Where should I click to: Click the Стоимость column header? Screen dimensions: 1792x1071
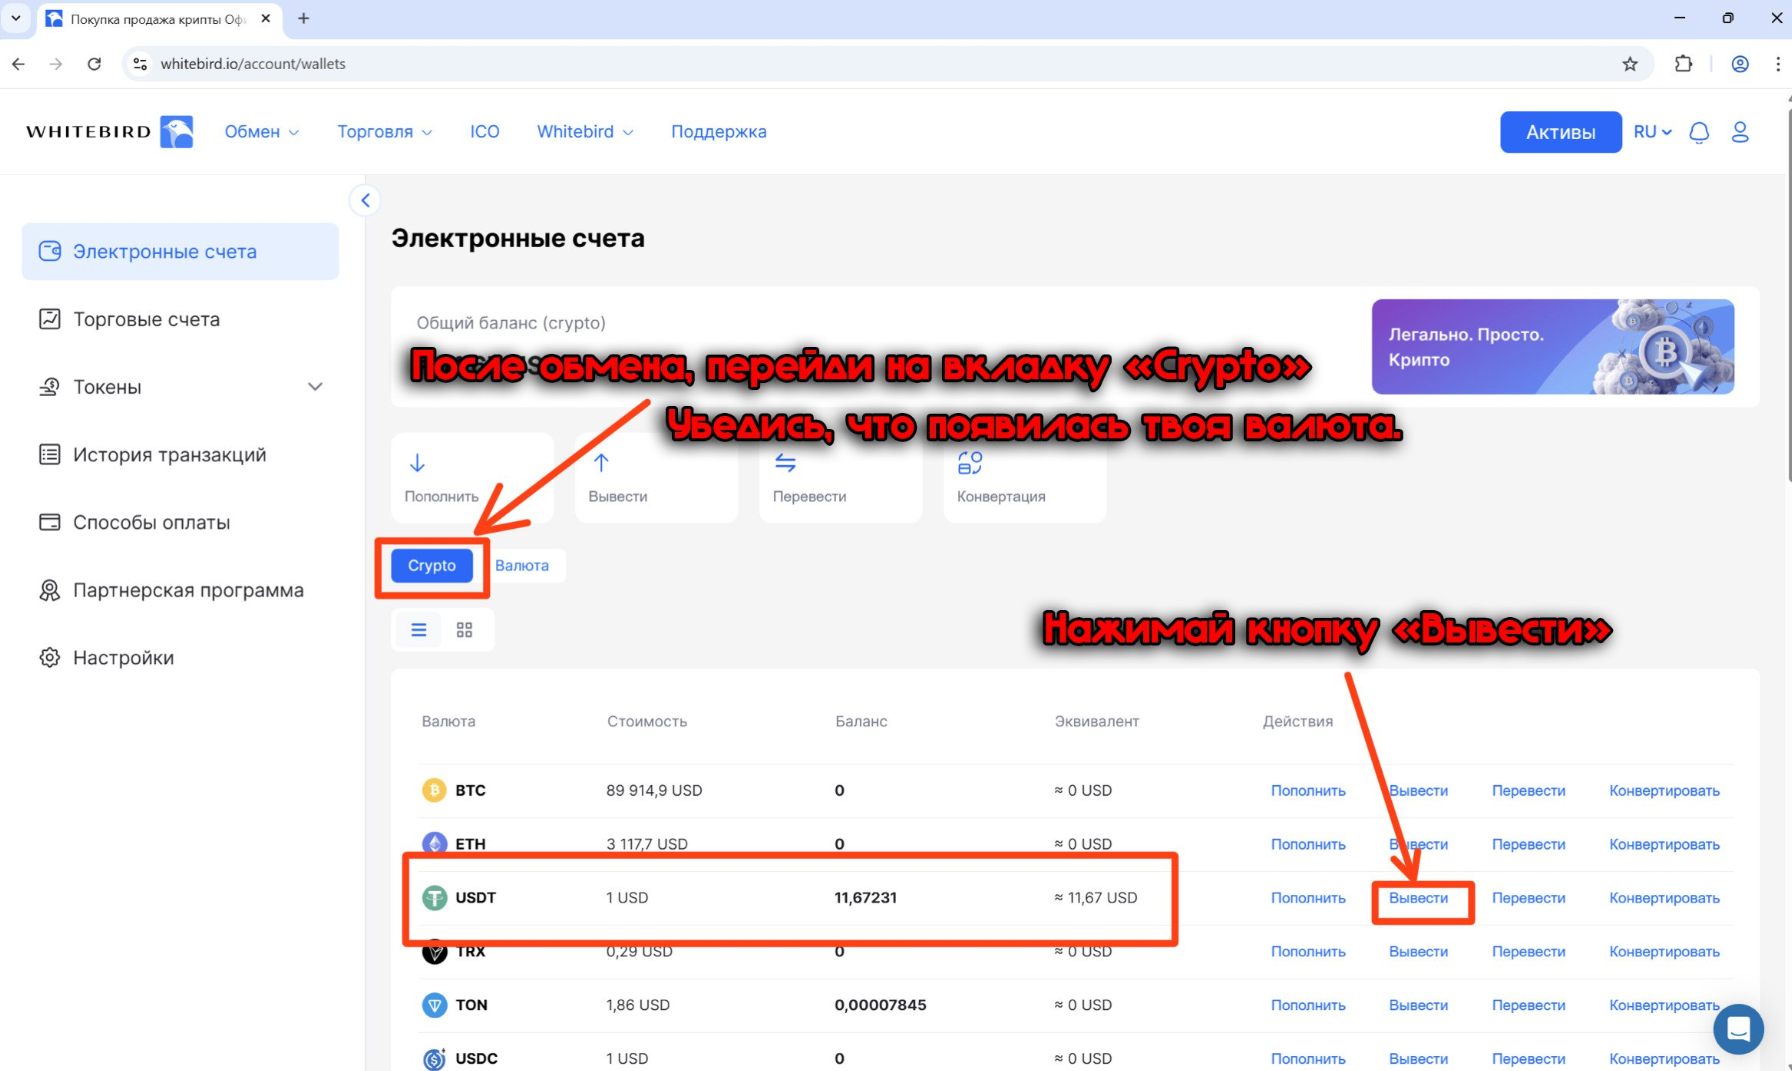(647, 721)
